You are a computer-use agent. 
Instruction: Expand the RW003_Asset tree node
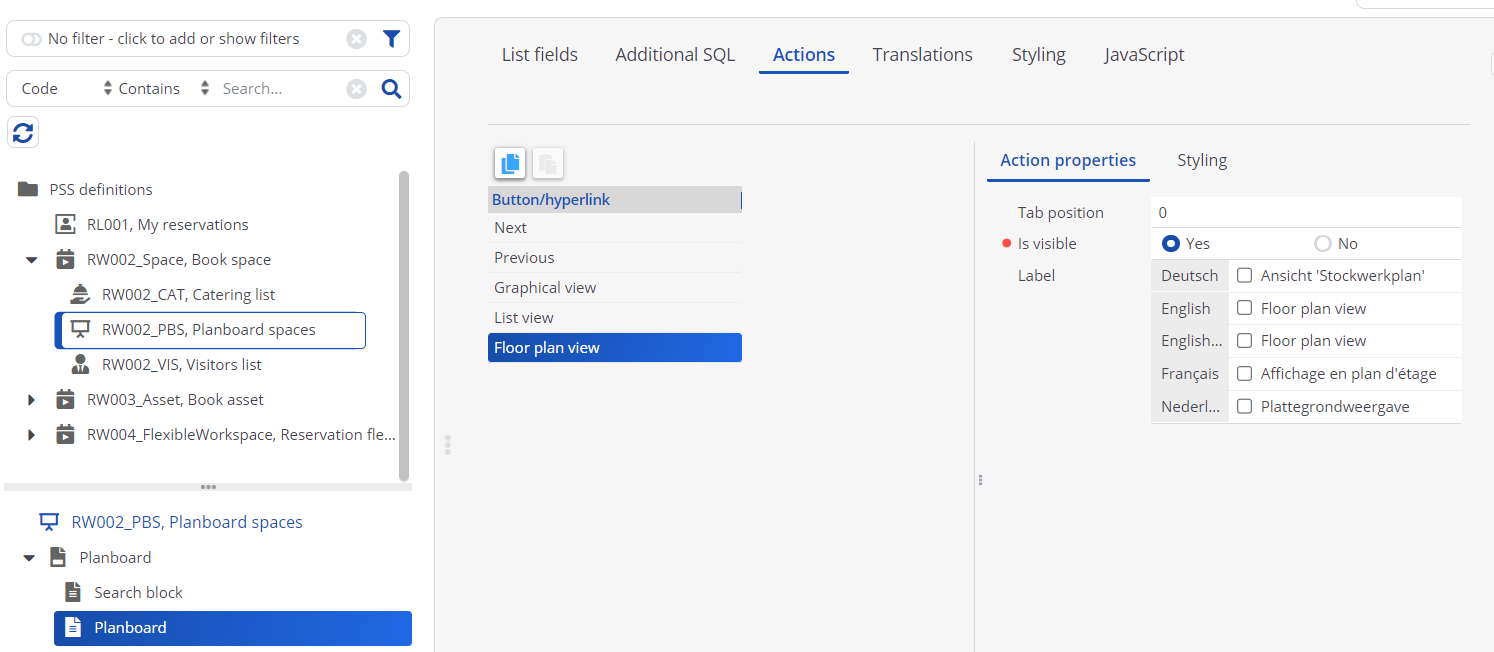pos(31,400)
